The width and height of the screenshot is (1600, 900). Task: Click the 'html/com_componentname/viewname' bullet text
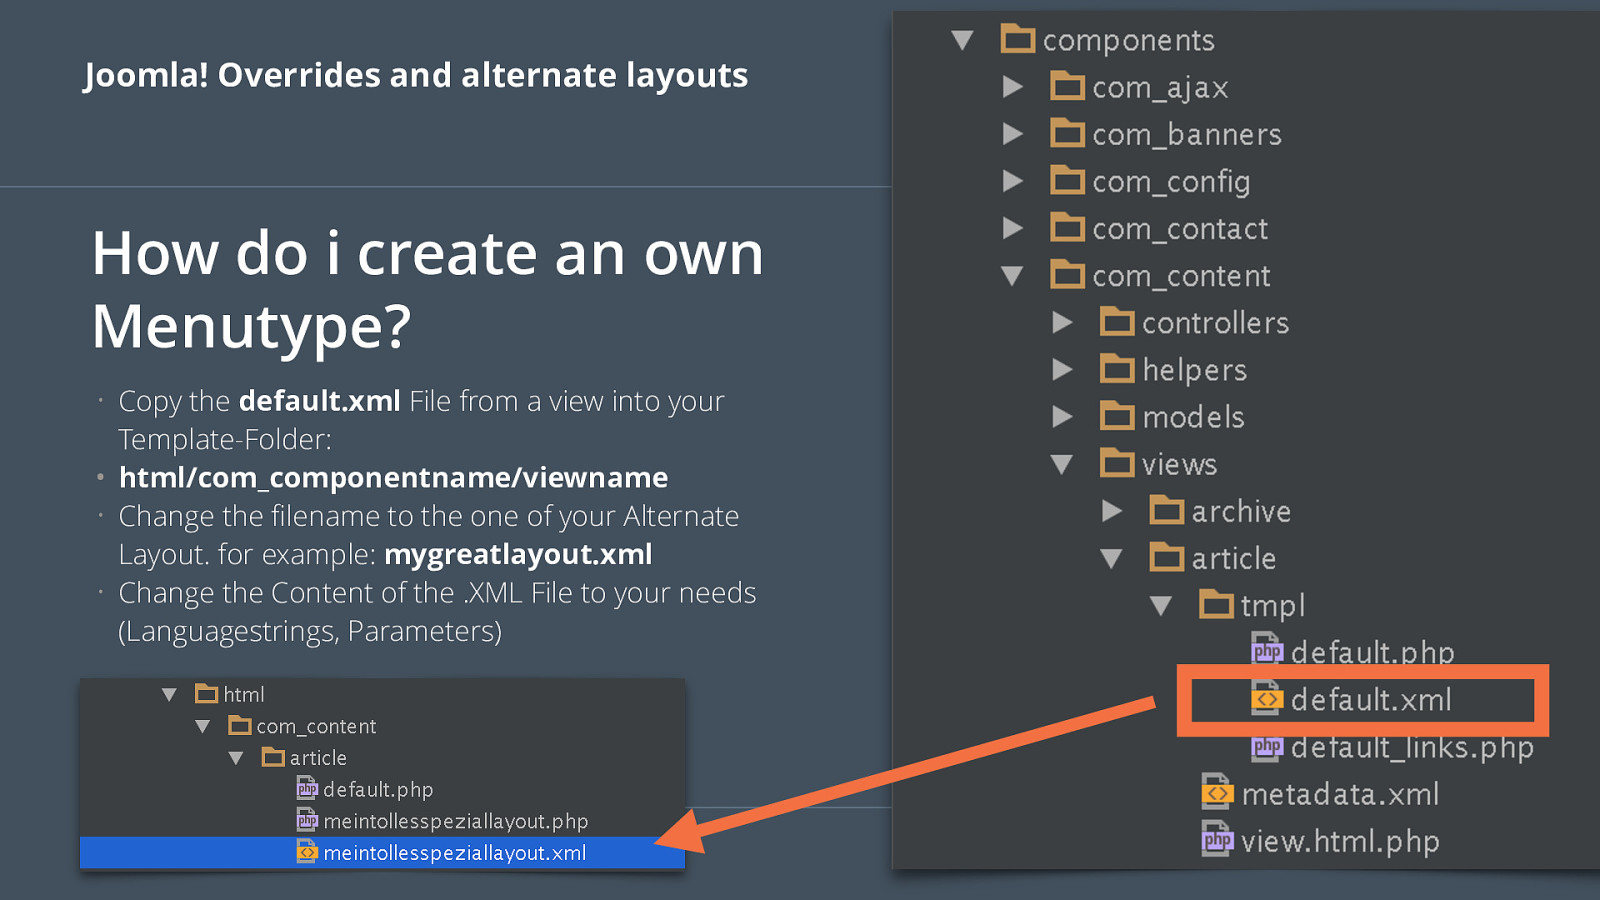[x=393, y=477]
